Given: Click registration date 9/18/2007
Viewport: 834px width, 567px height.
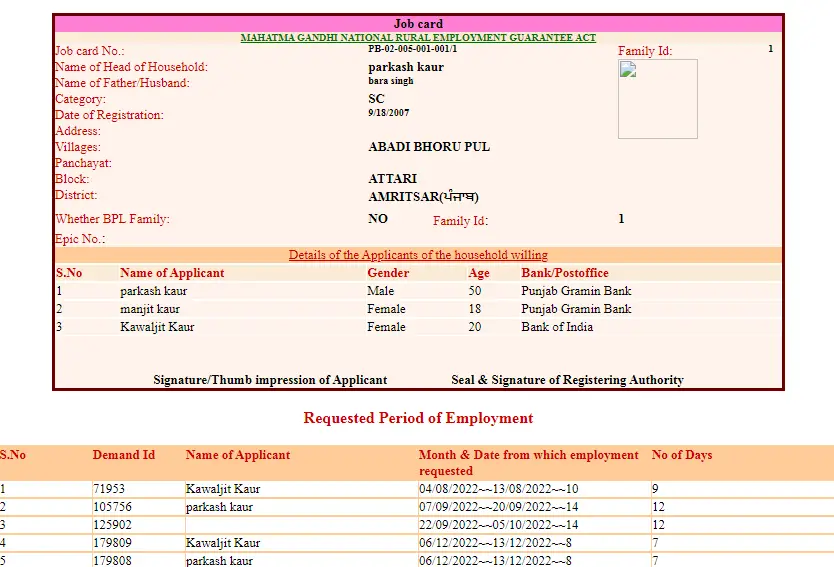Looking at the screenshot, I should [389, 113].
